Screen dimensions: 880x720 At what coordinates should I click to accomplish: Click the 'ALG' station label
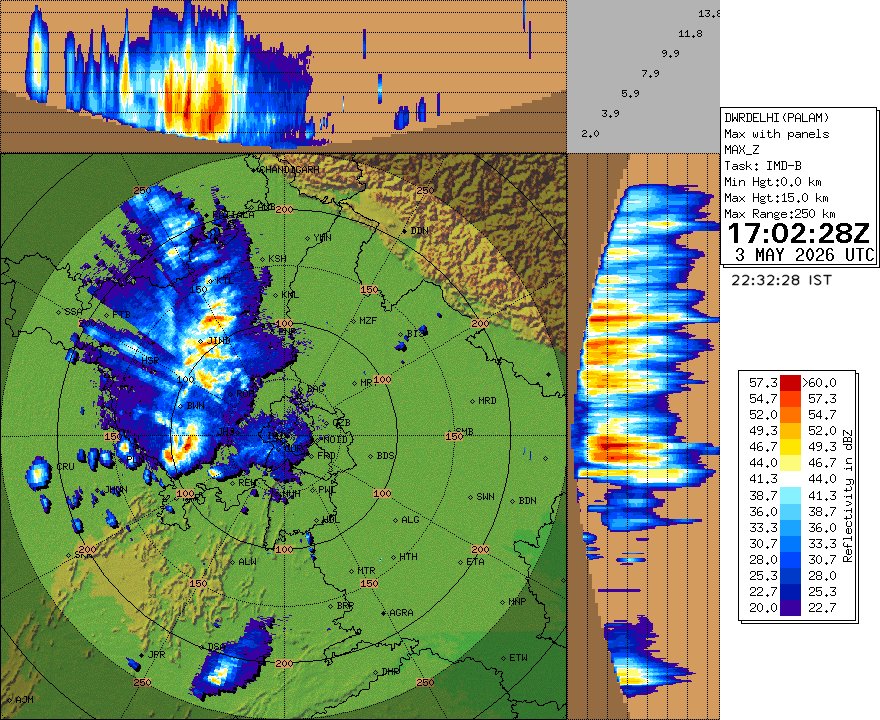click(x=410, y=520)
